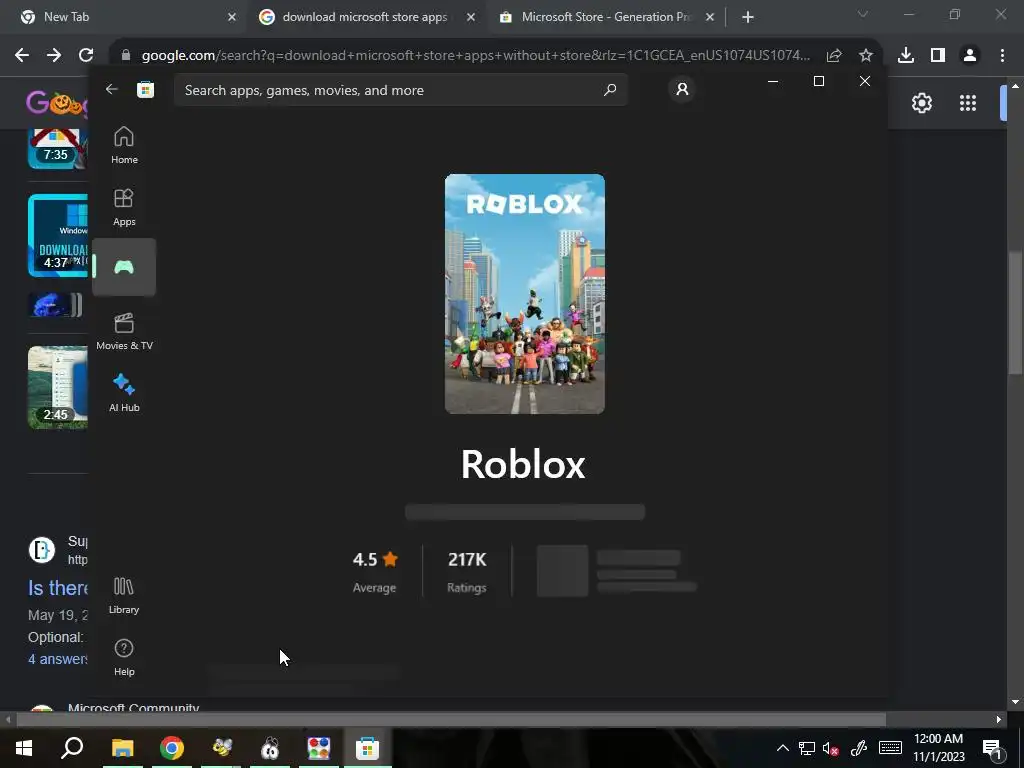Open Chrome three-dot menu

(x=1002, y=56)
